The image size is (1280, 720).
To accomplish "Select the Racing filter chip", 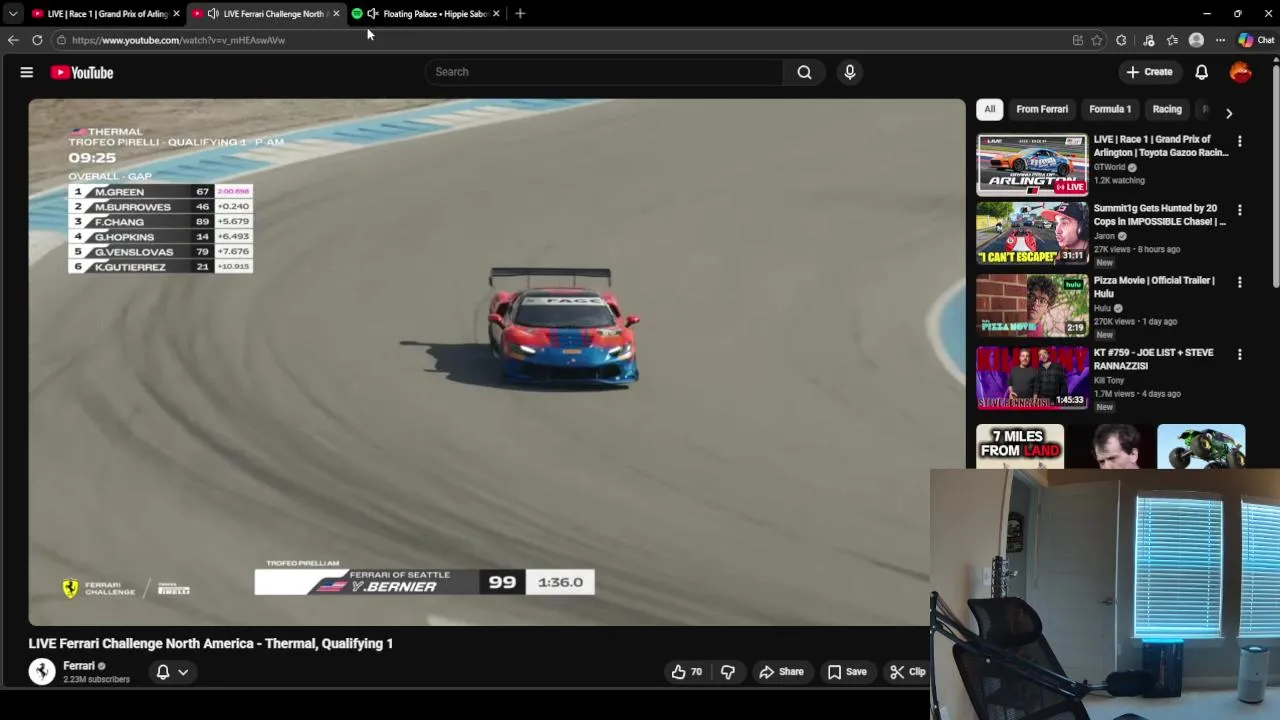I will pyautogui.click(x=1167, y=109).
